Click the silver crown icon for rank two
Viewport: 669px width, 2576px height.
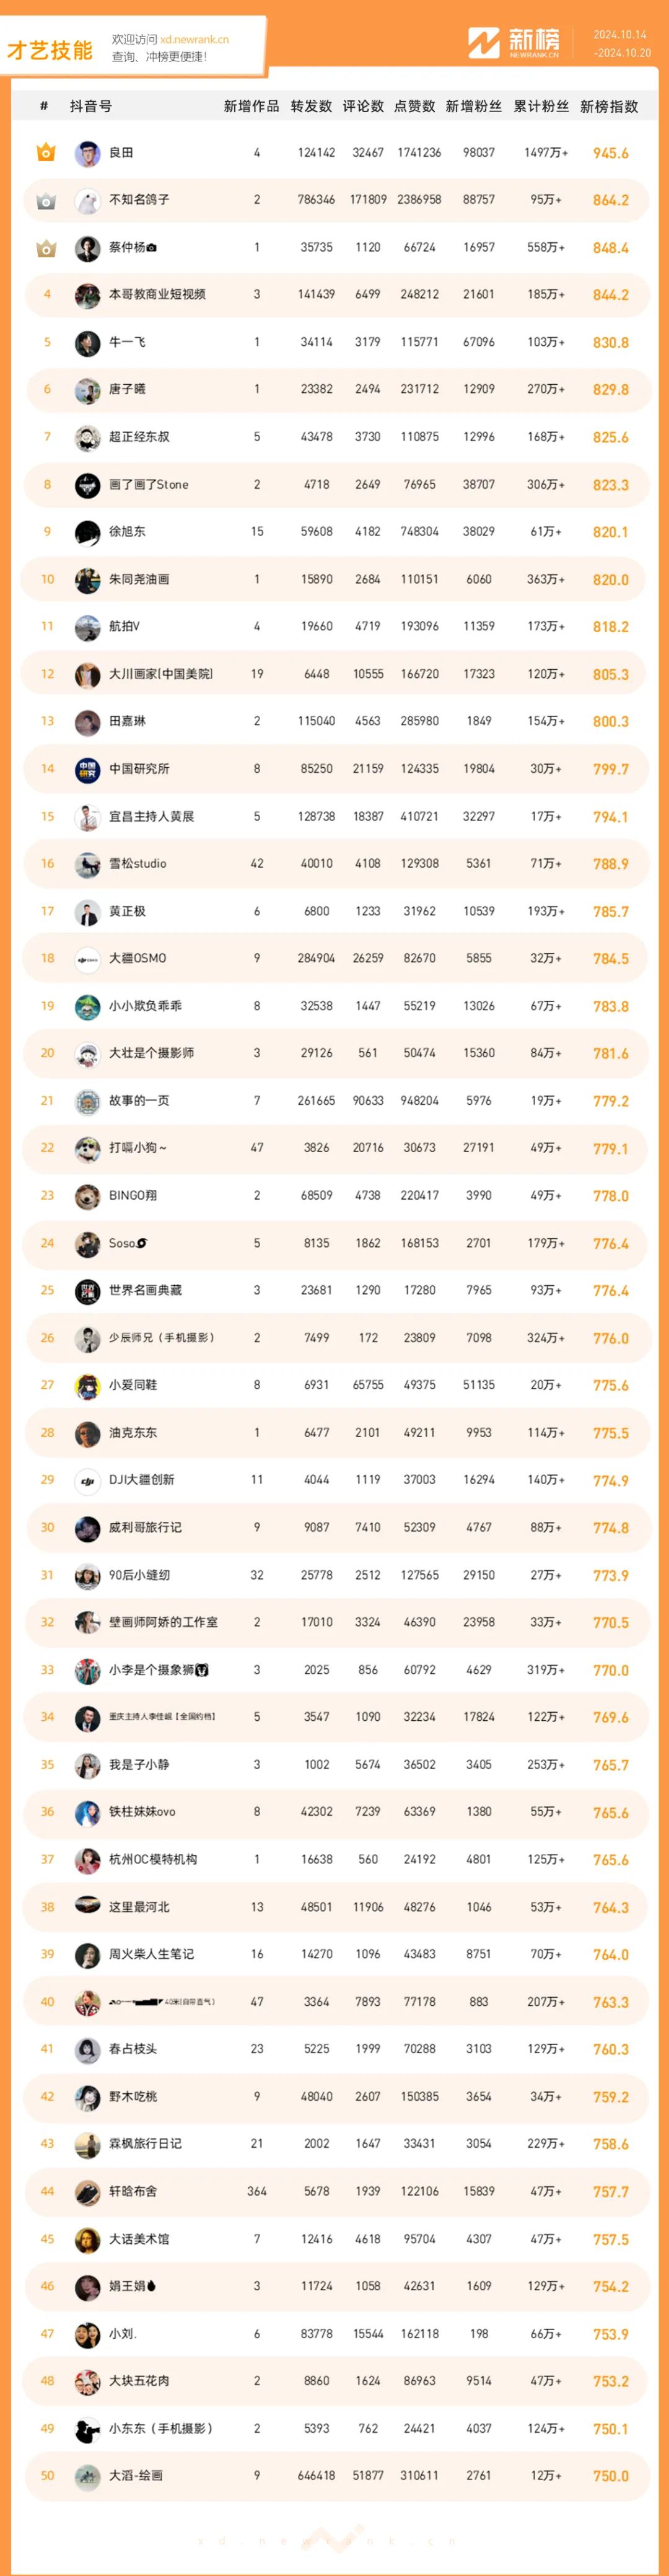coord(46,200)
